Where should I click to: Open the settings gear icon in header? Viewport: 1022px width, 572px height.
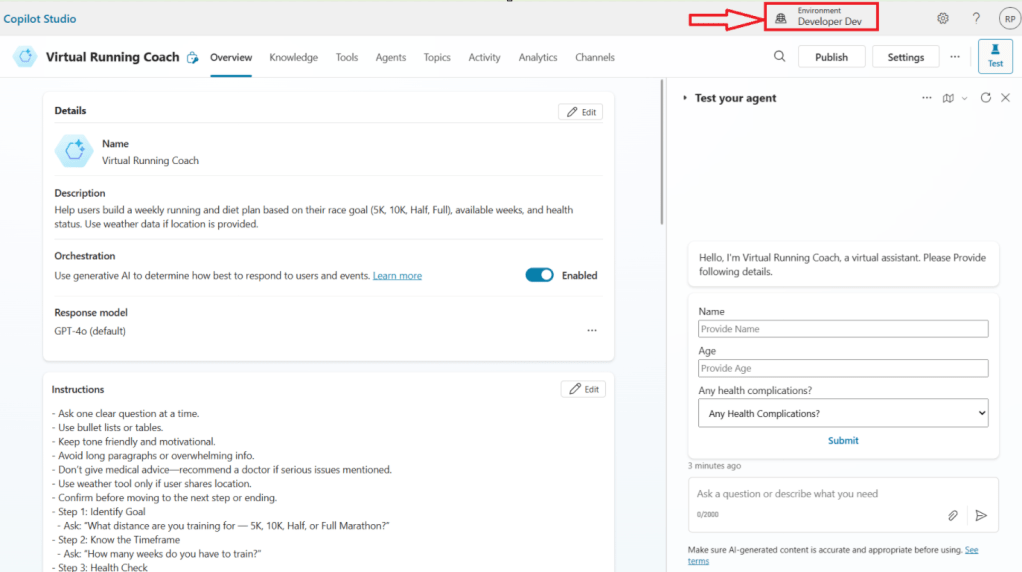pyautogui.click(x=942, y=18)
